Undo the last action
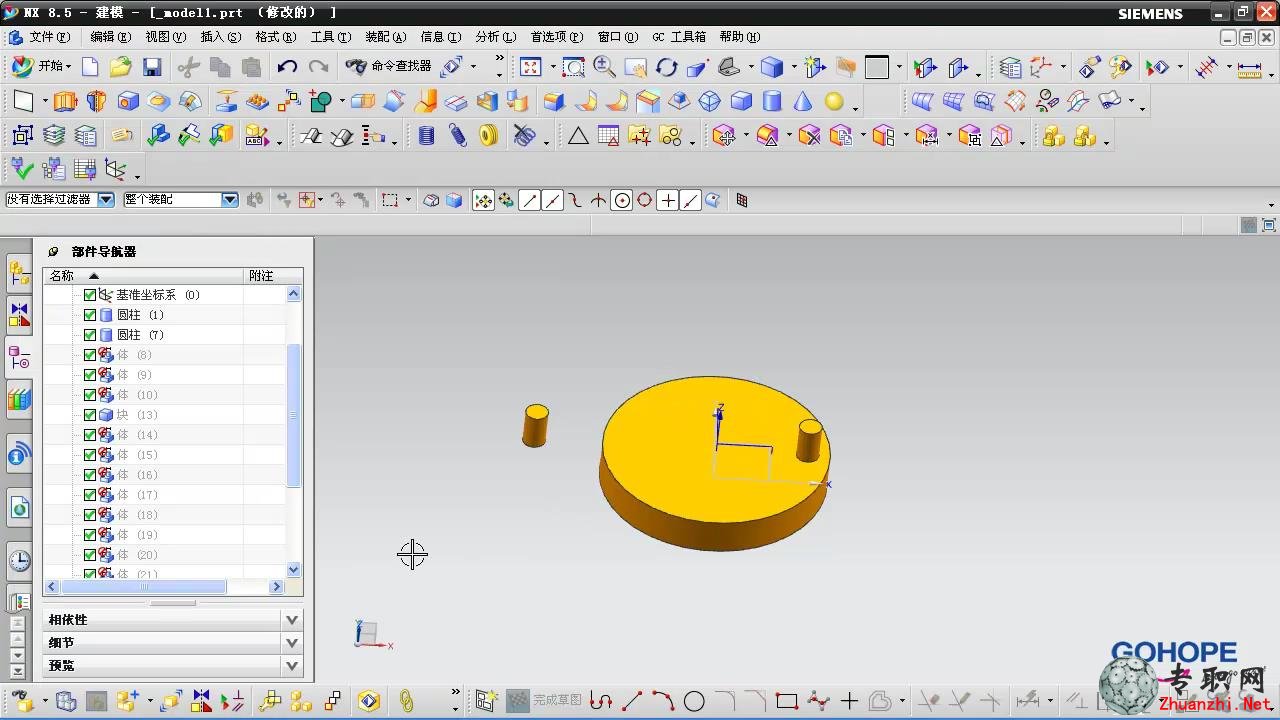This screenshot has width=1280, height=720. tap(287, 67)
